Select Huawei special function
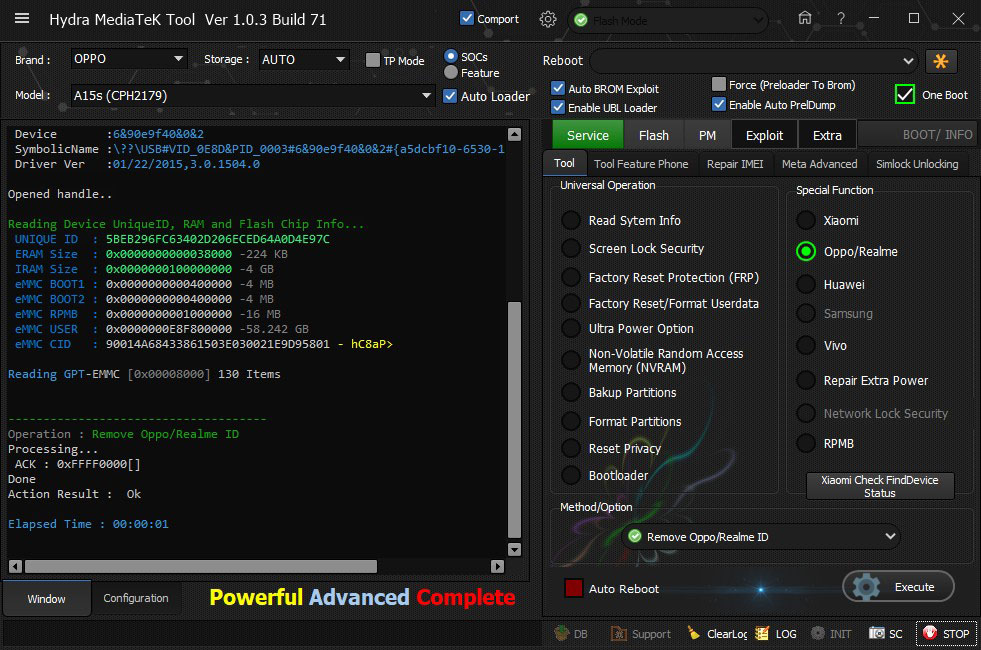 (806, 284)
